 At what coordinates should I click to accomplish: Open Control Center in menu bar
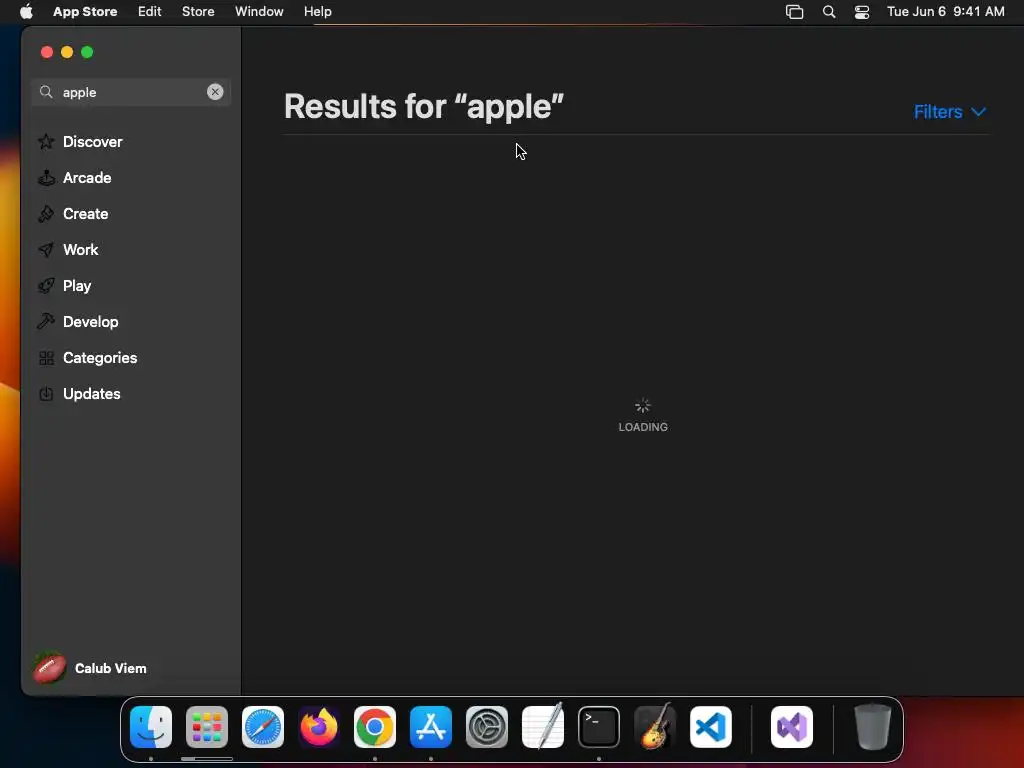pos(862,12)
